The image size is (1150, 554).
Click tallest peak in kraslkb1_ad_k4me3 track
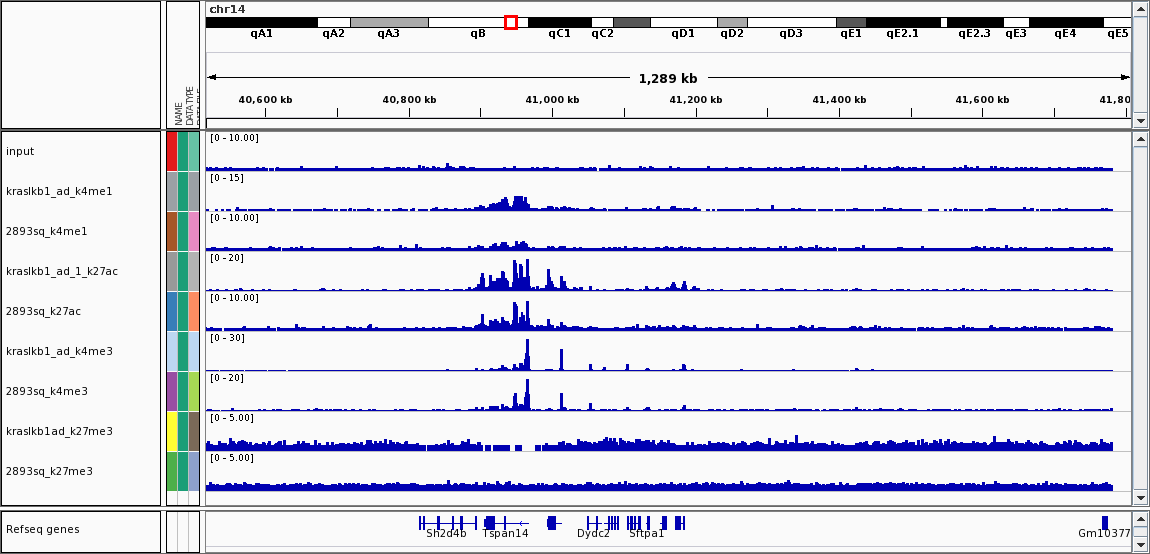point(528,354)
